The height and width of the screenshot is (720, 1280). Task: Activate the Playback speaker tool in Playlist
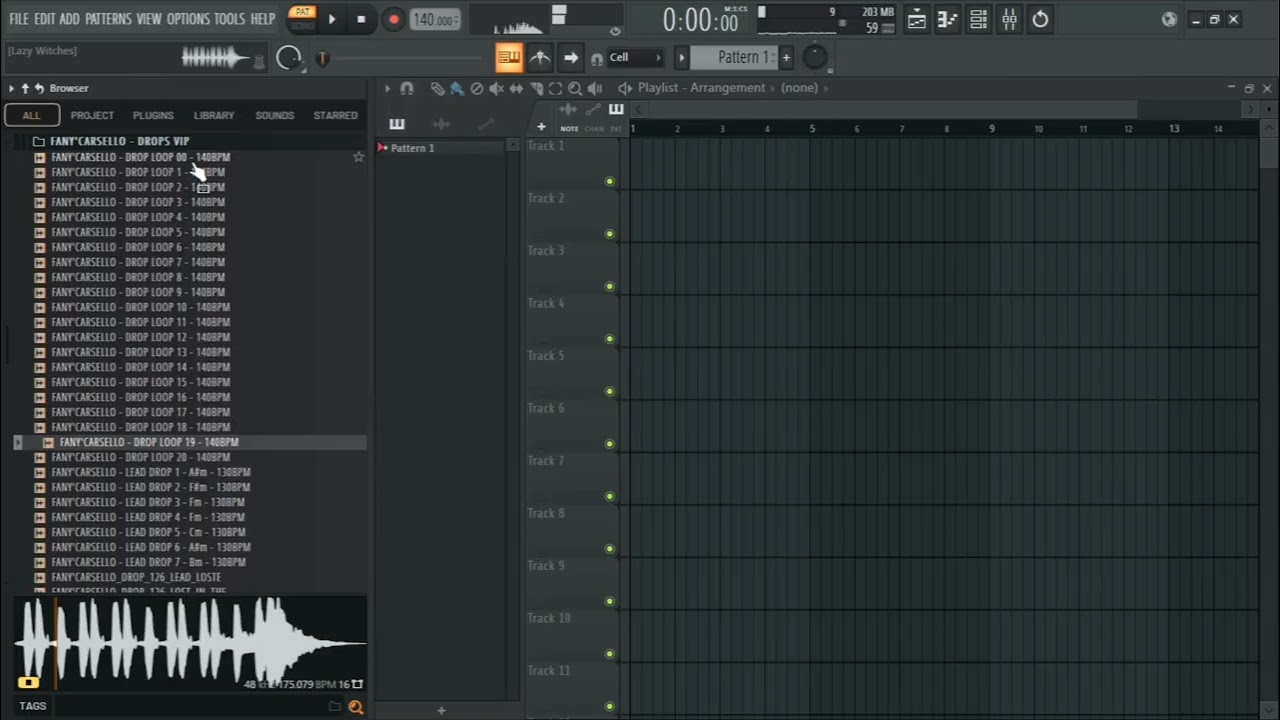[595, 88]
